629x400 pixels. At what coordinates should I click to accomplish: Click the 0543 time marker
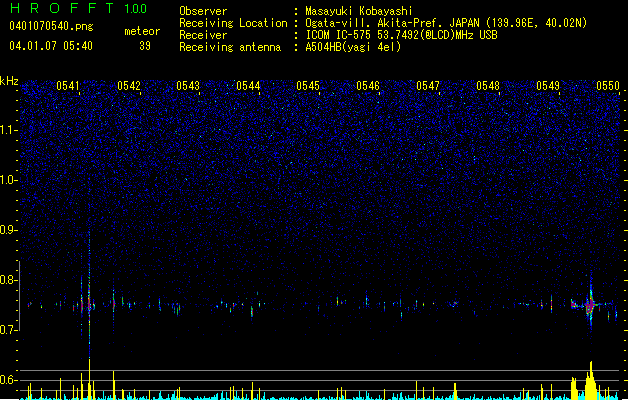(188, 86)
